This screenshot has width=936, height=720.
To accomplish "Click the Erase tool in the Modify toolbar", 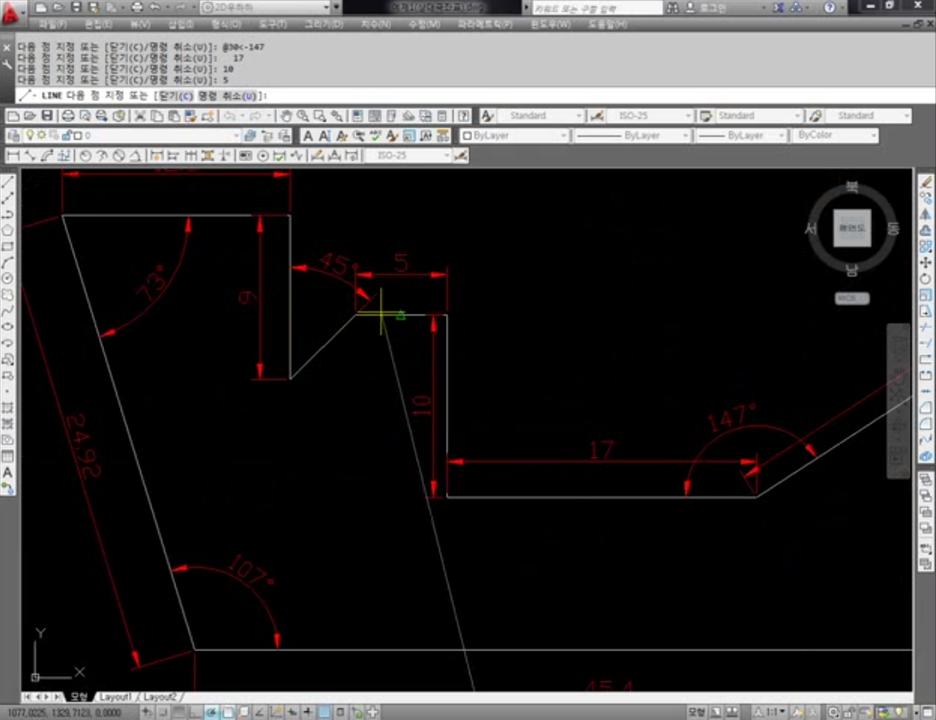I will coord(926,182).
